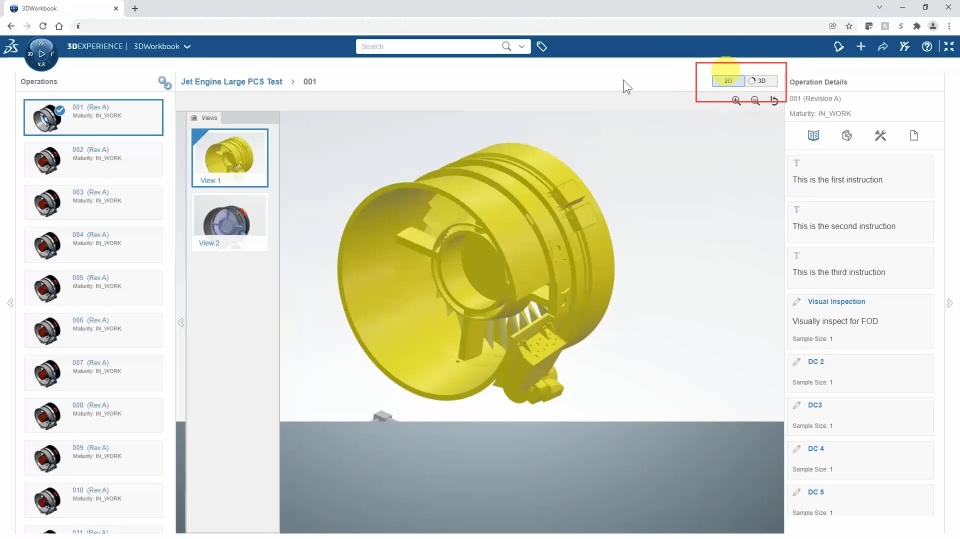Open the collaboration tools icon beside share
The image size is (960, 539).
pos(905,47)
